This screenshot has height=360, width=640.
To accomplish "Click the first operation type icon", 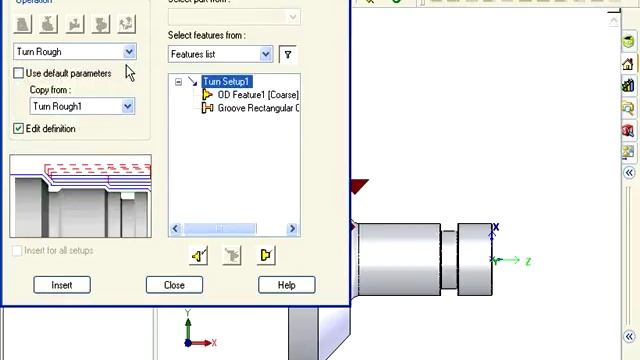I will click(23, 24).
